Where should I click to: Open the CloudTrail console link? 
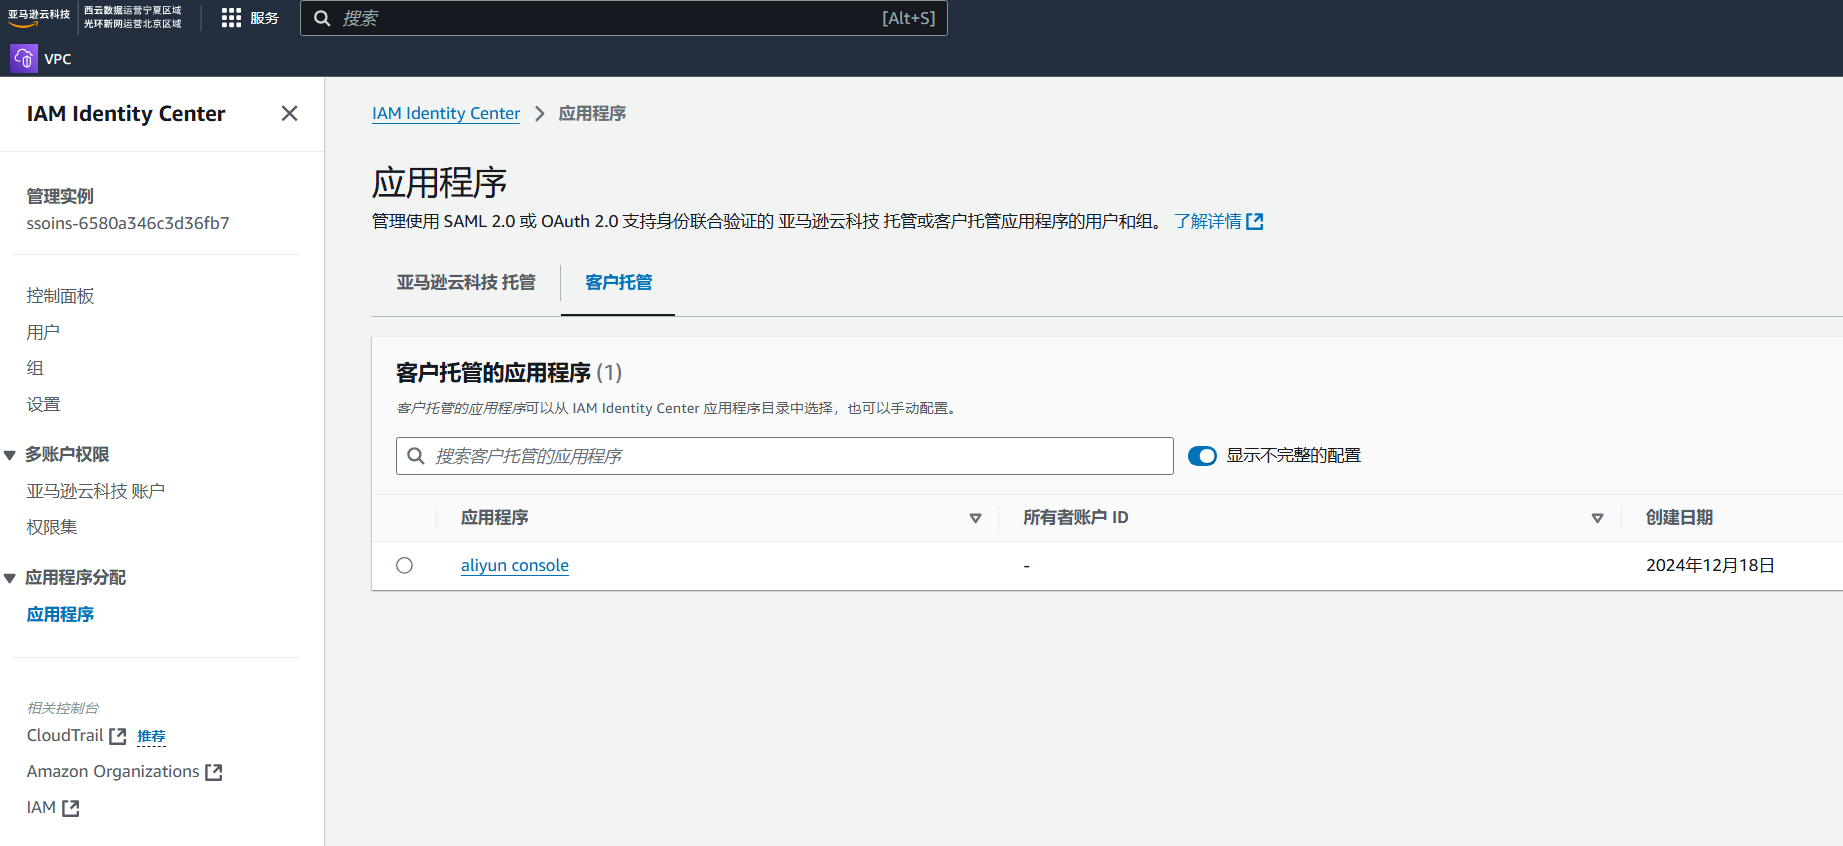tap(65, 736)
